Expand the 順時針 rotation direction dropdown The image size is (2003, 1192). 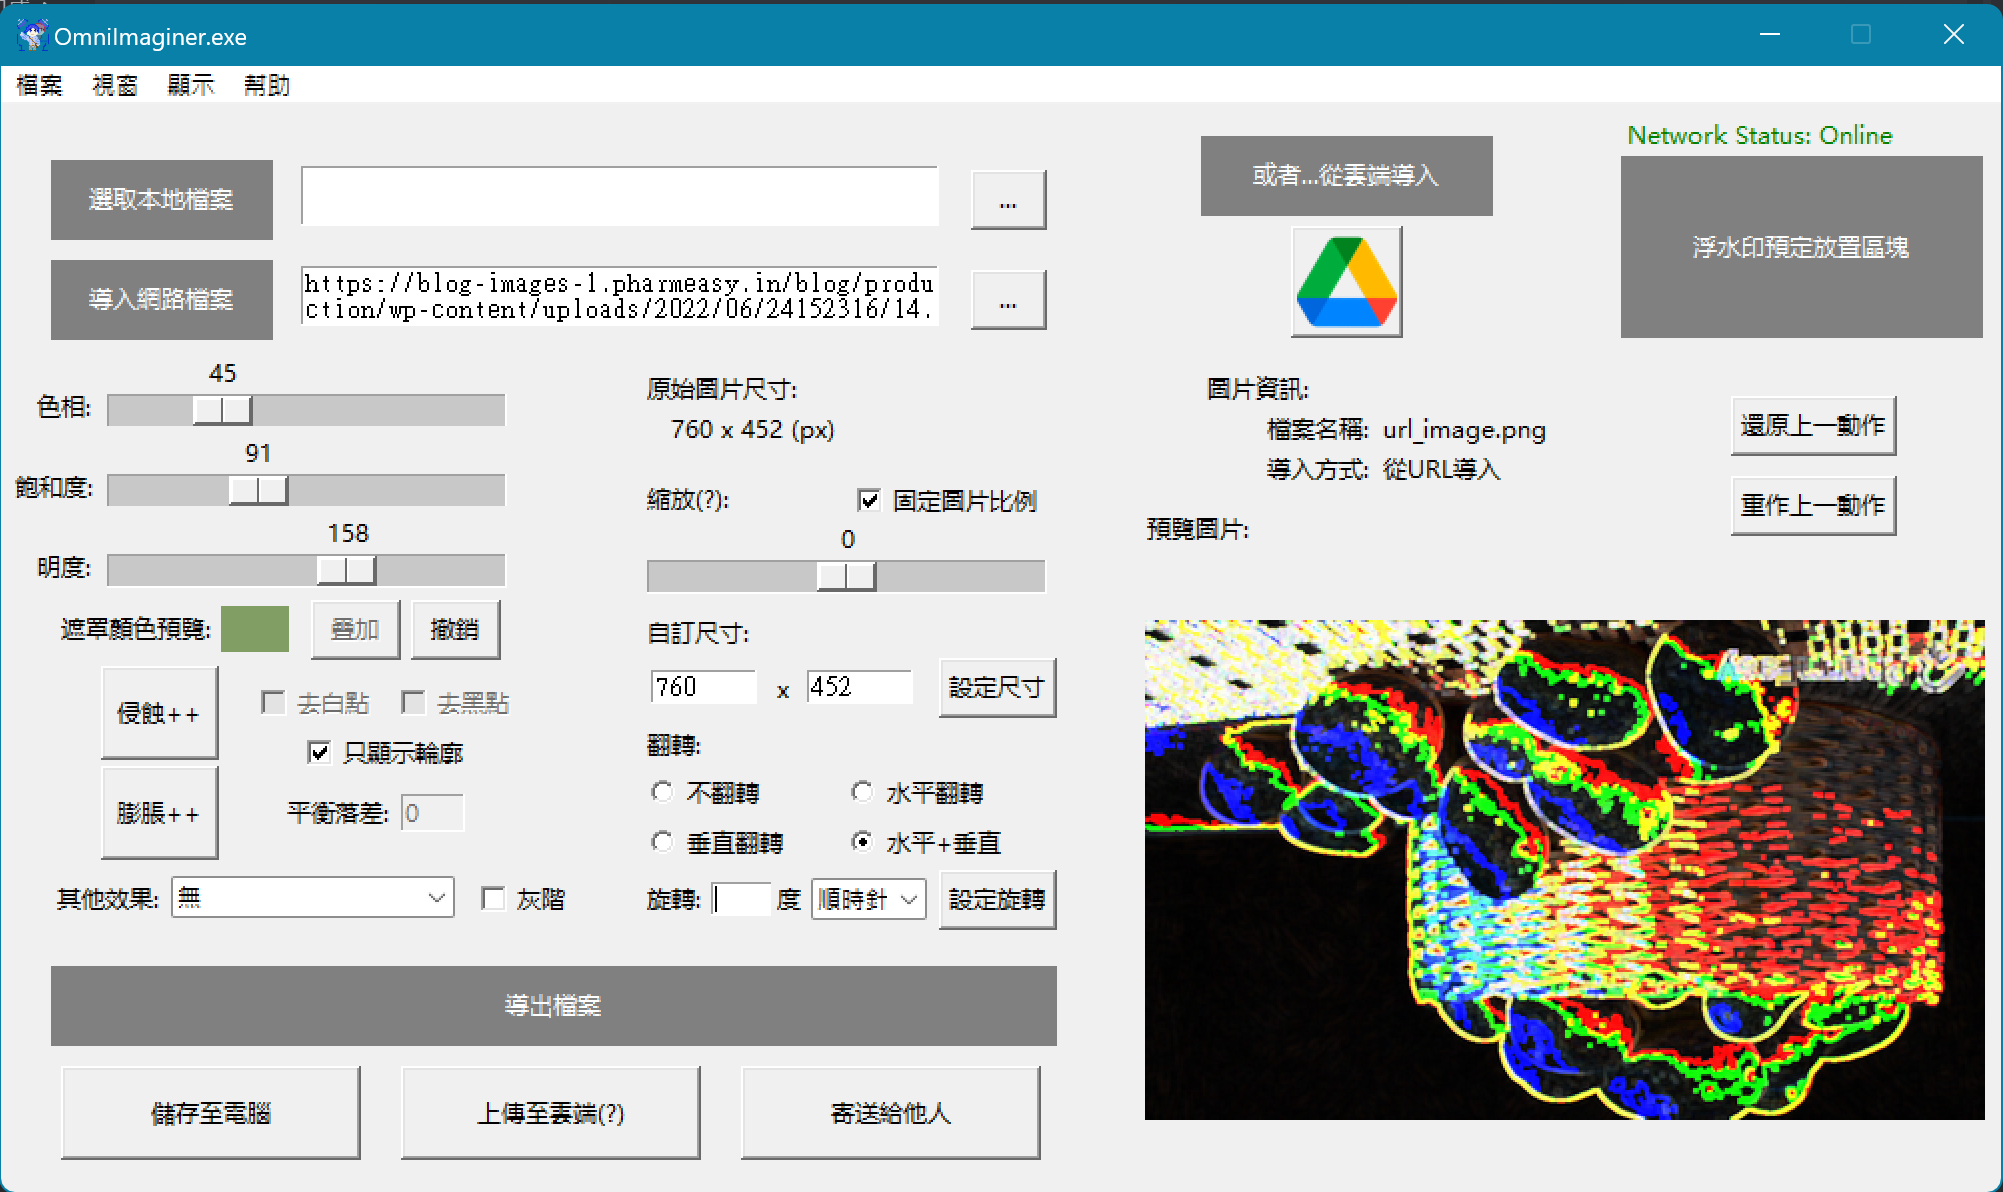(868, 899)
